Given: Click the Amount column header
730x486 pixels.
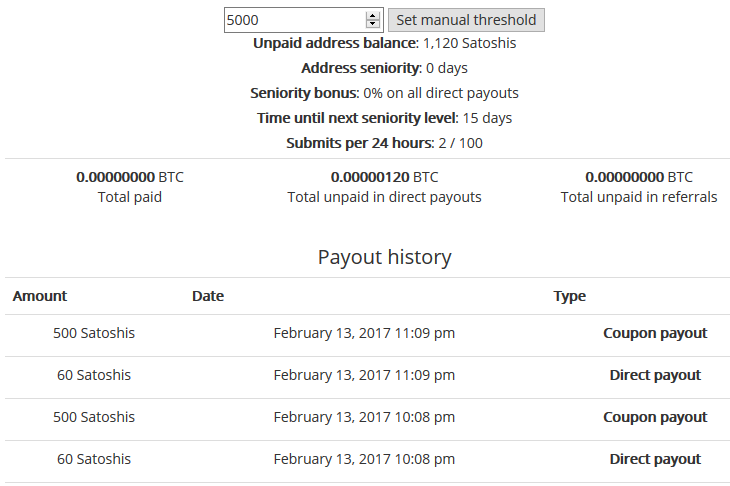Looking at the screenshot, I should [40, 296].
